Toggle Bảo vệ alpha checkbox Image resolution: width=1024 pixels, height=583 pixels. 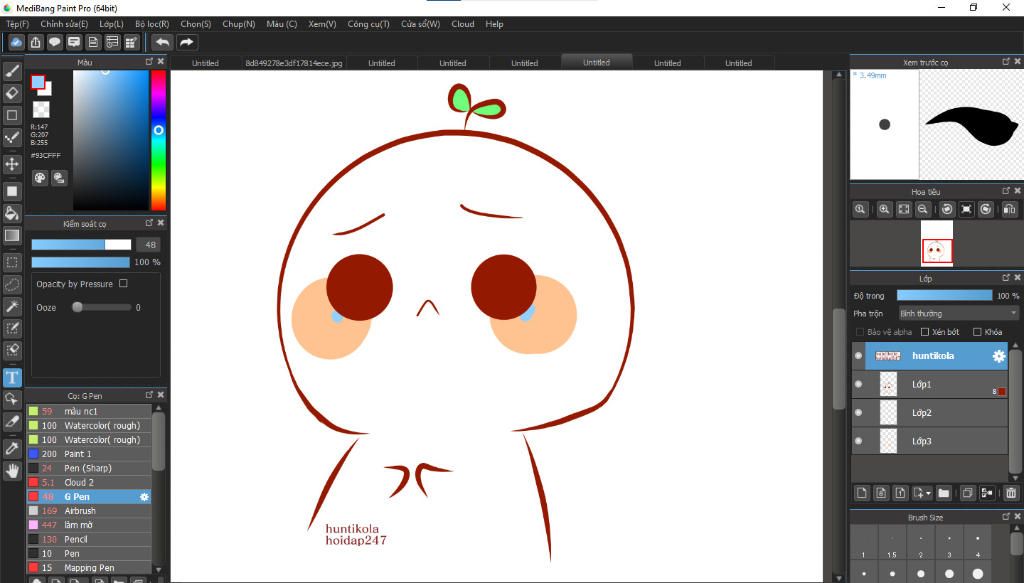tap(860, 332)
